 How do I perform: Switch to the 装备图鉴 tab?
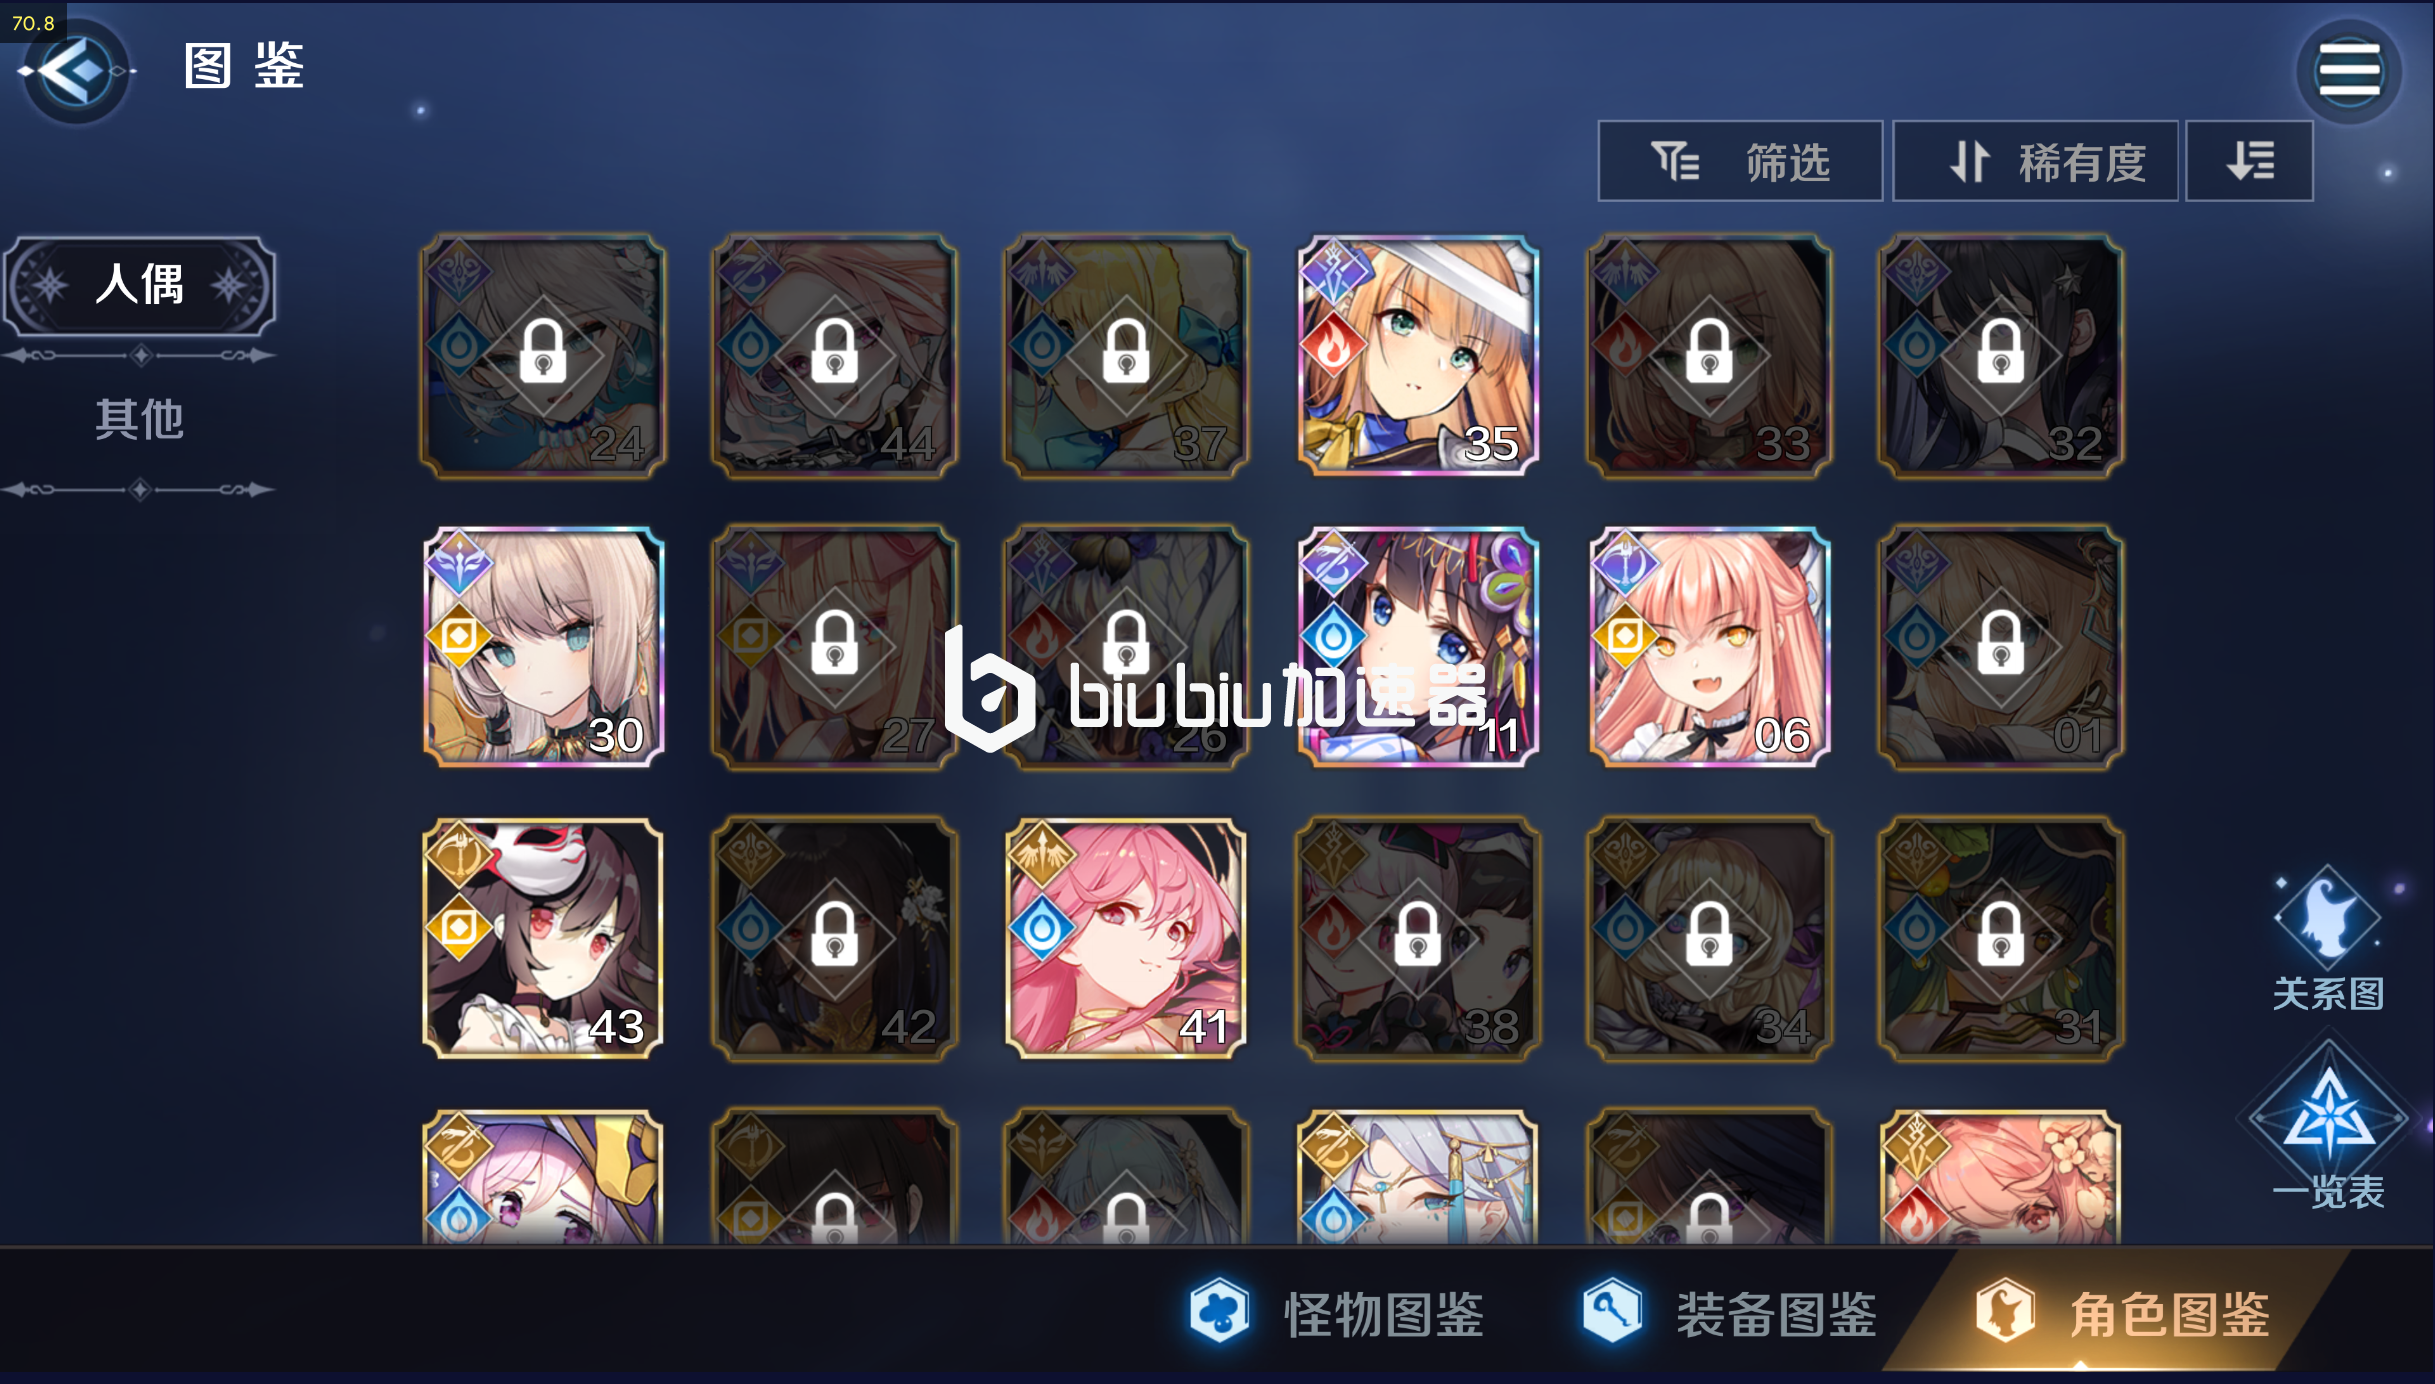1730,1313
